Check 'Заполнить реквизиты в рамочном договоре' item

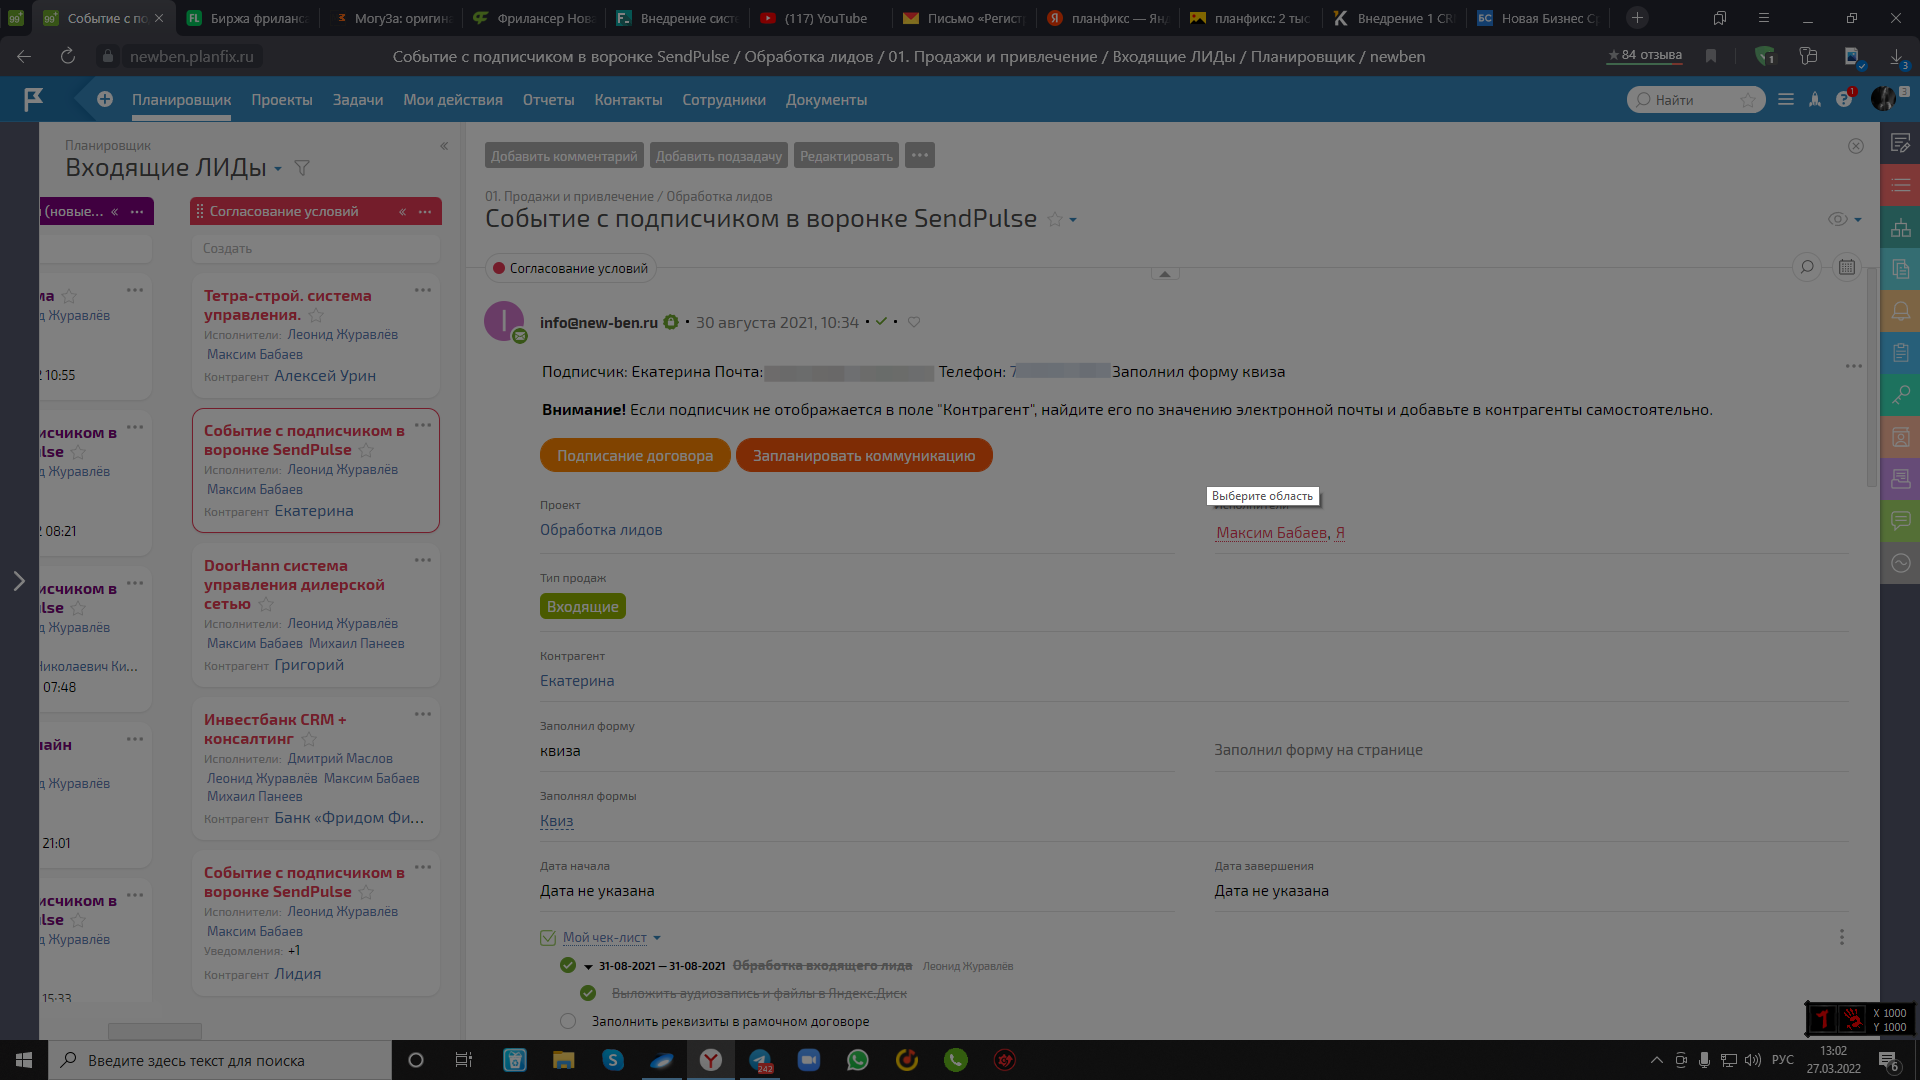568,1021
